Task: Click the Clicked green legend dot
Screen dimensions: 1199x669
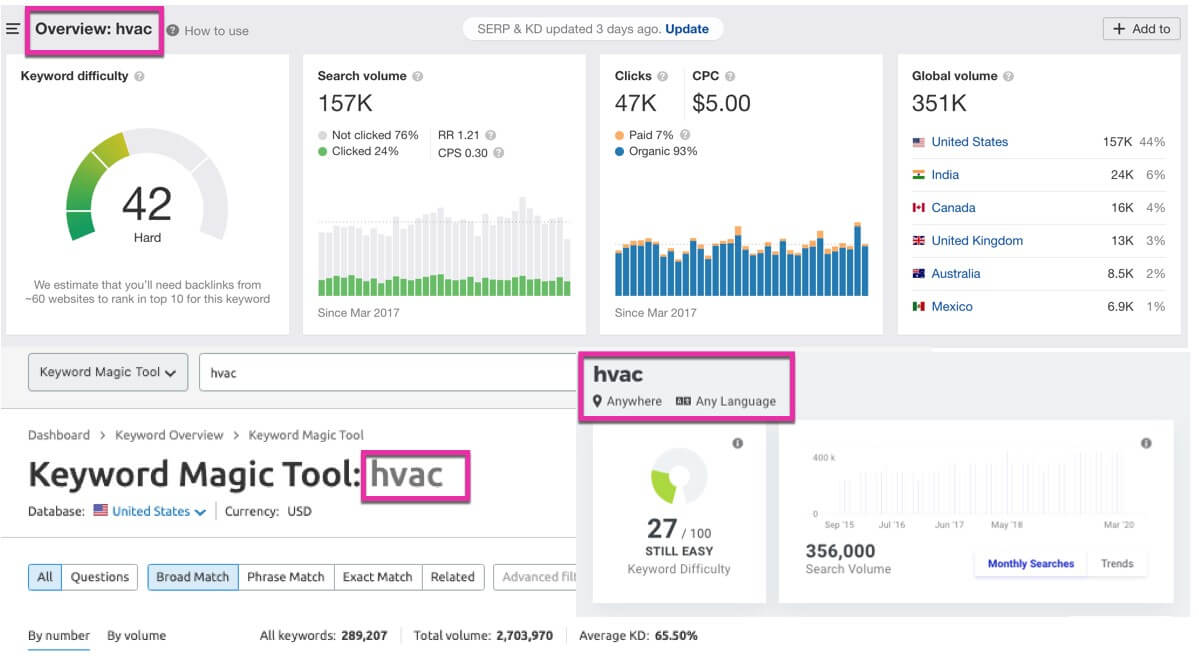Action: coord(322,151)
